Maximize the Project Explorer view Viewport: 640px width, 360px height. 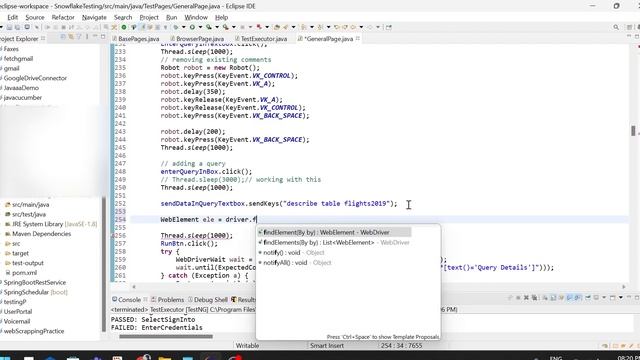coord(103,37)
